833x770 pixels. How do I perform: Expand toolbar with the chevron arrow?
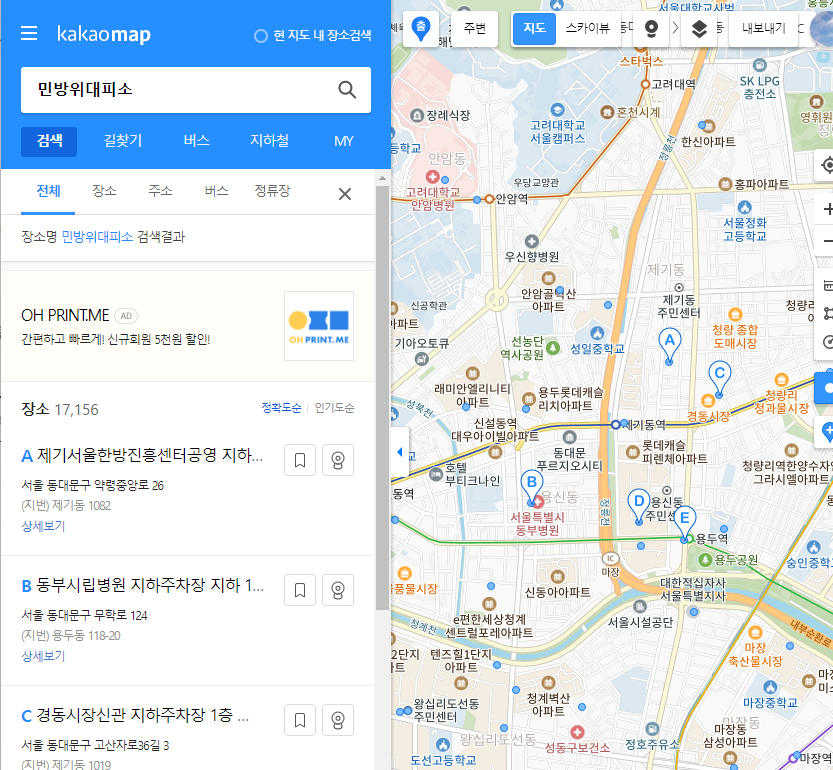tap(675, 28)
